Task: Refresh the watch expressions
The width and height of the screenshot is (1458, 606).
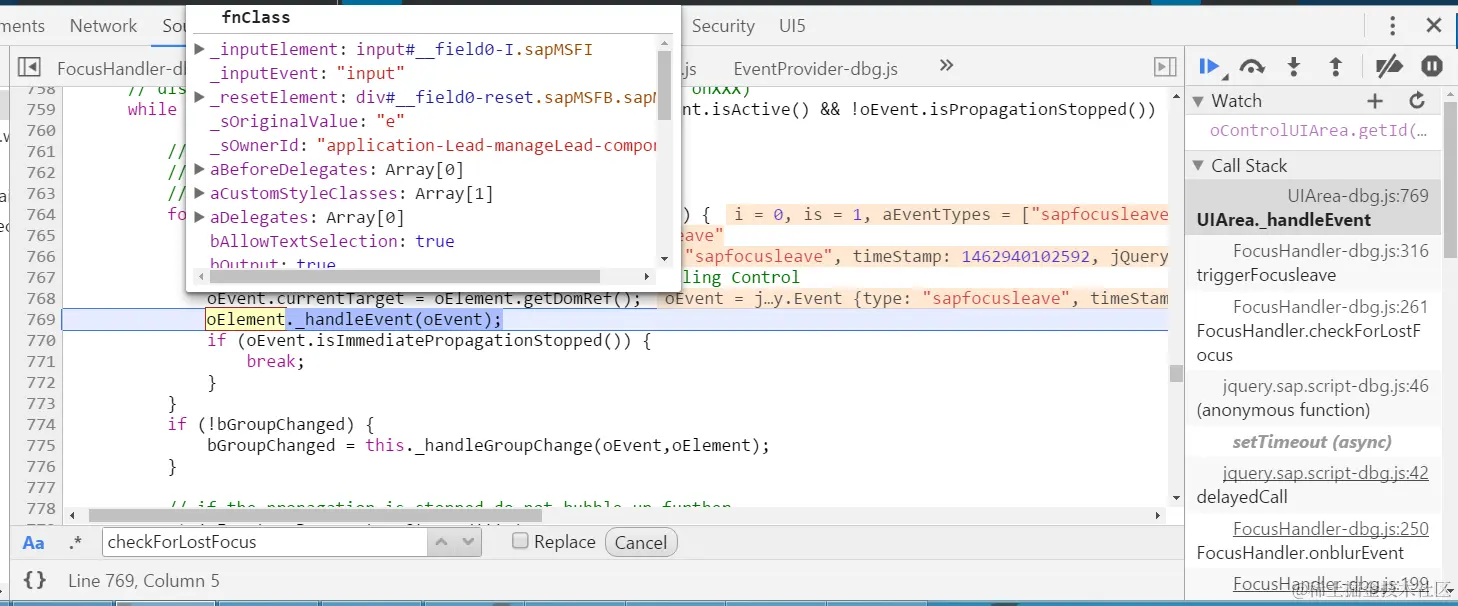Action: 1417,100
